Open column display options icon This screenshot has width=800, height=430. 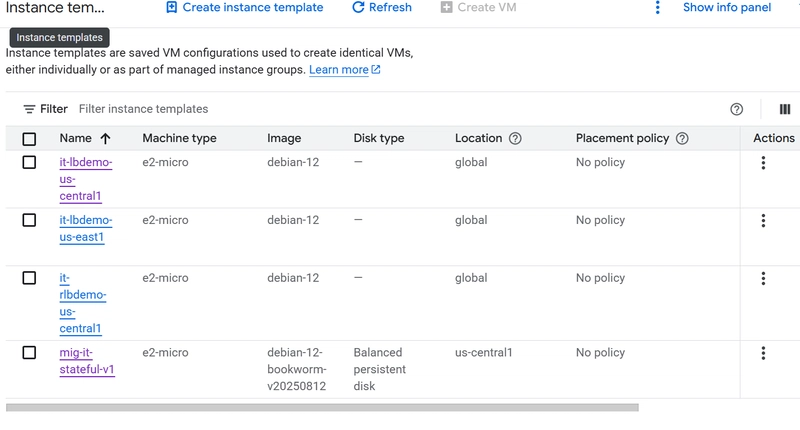point(785,109)
